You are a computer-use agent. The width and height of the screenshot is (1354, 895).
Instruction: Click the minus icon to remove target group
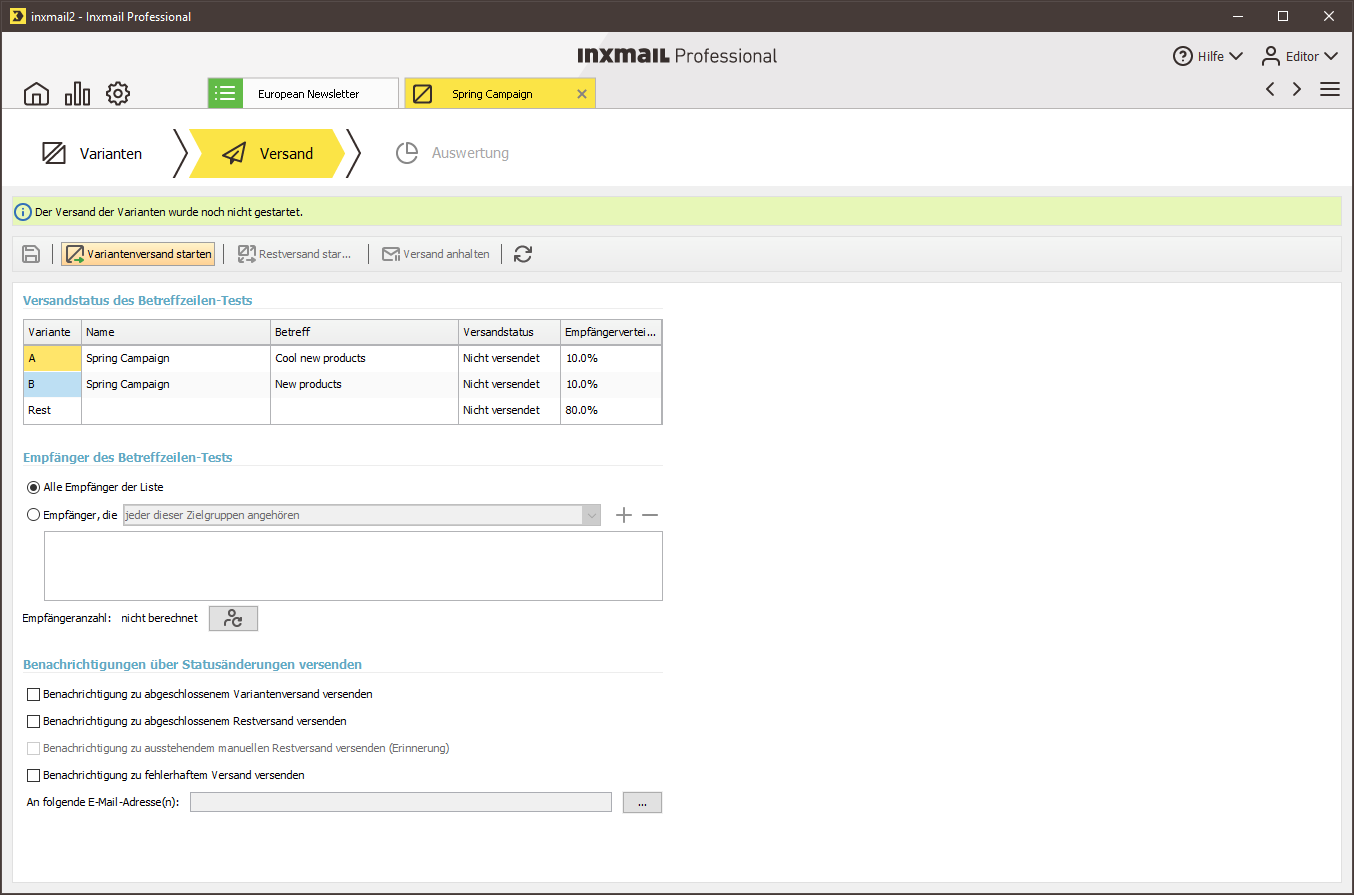click(650, 515)
